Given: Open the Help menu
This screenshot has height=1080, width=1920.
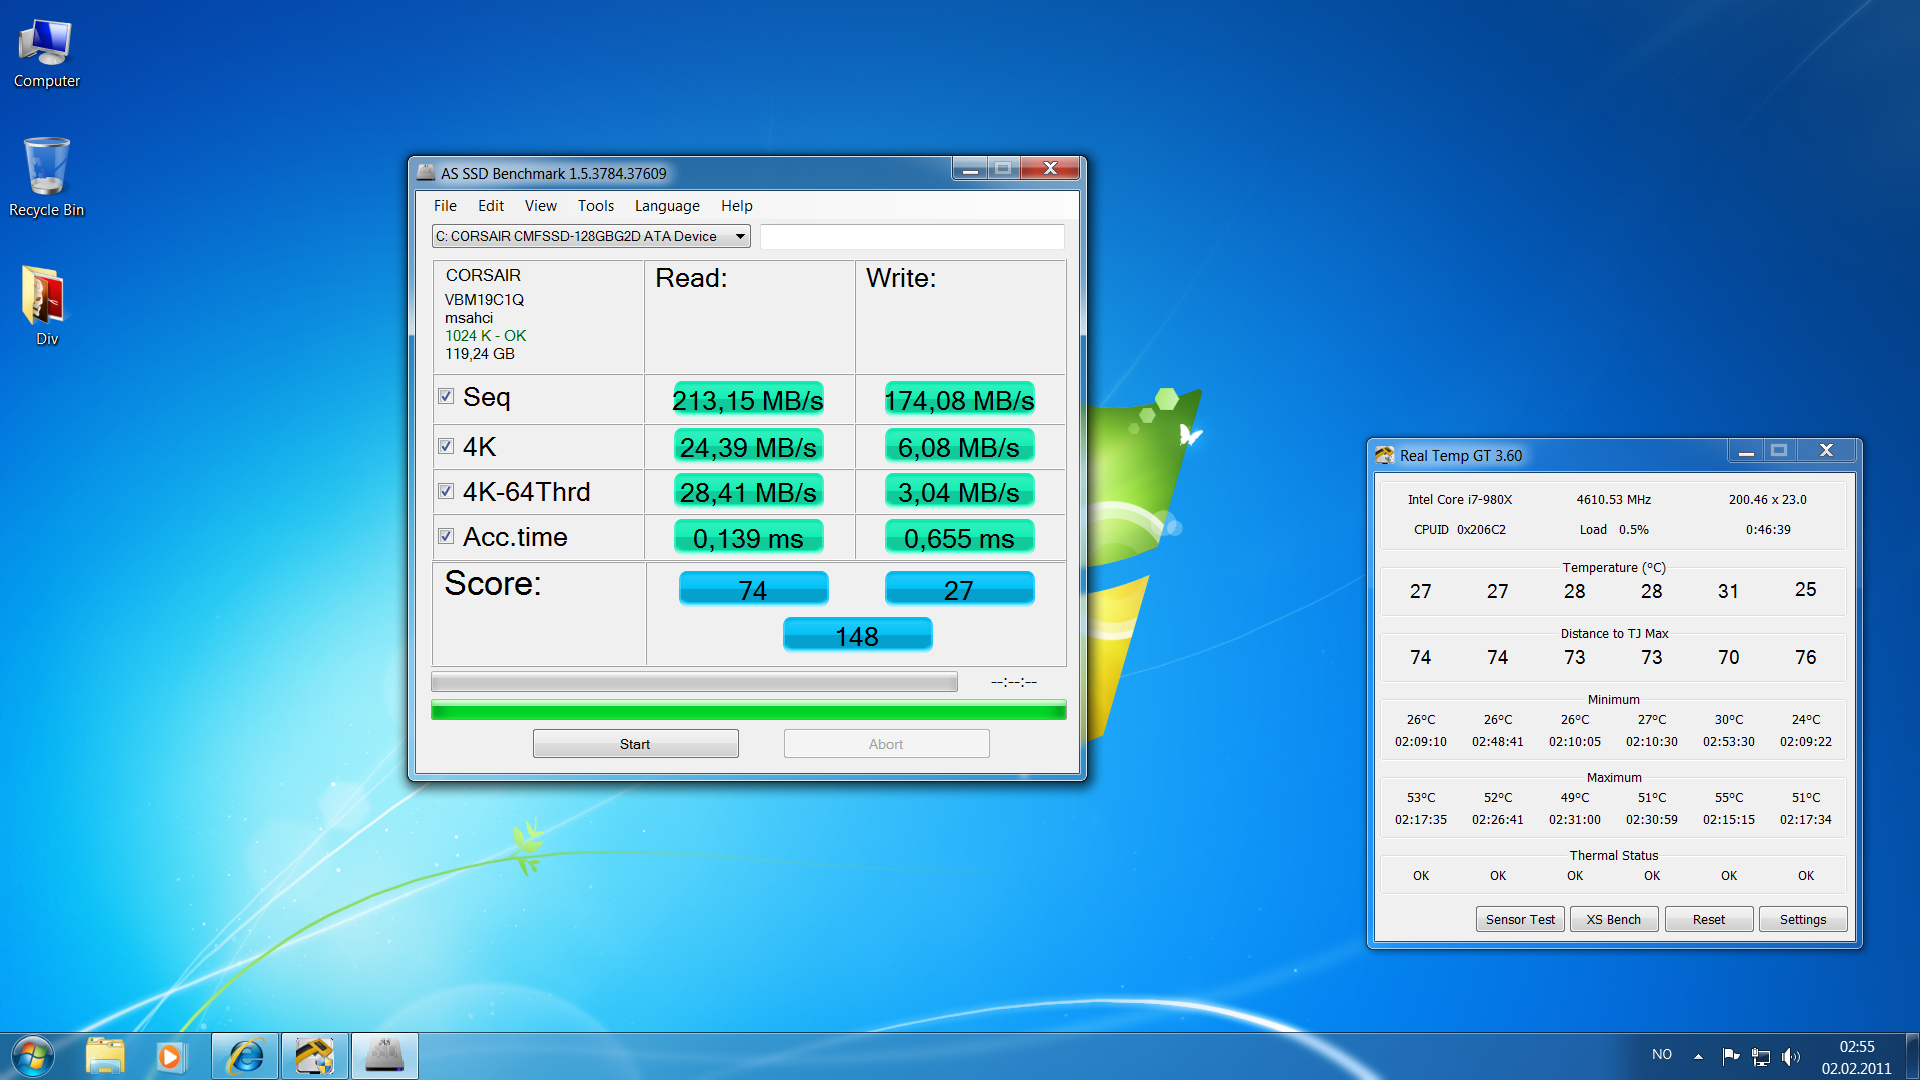Looking at the screenshot, I should [737, 206].
